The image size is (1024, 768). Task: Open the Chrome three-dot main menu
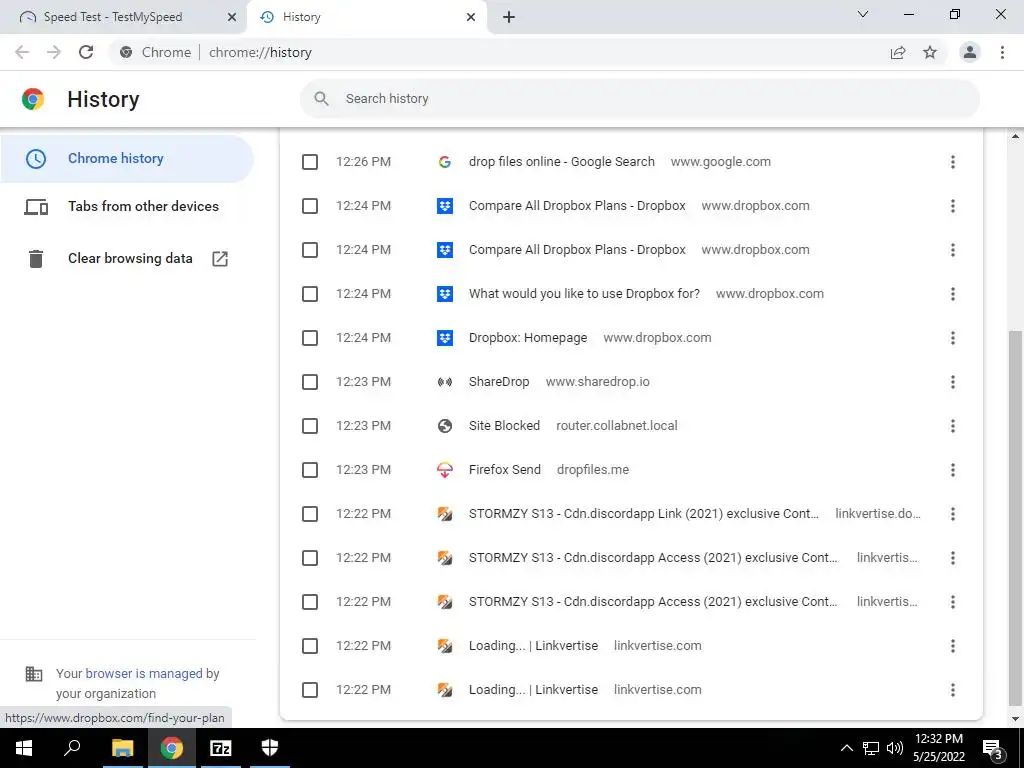1002,52
